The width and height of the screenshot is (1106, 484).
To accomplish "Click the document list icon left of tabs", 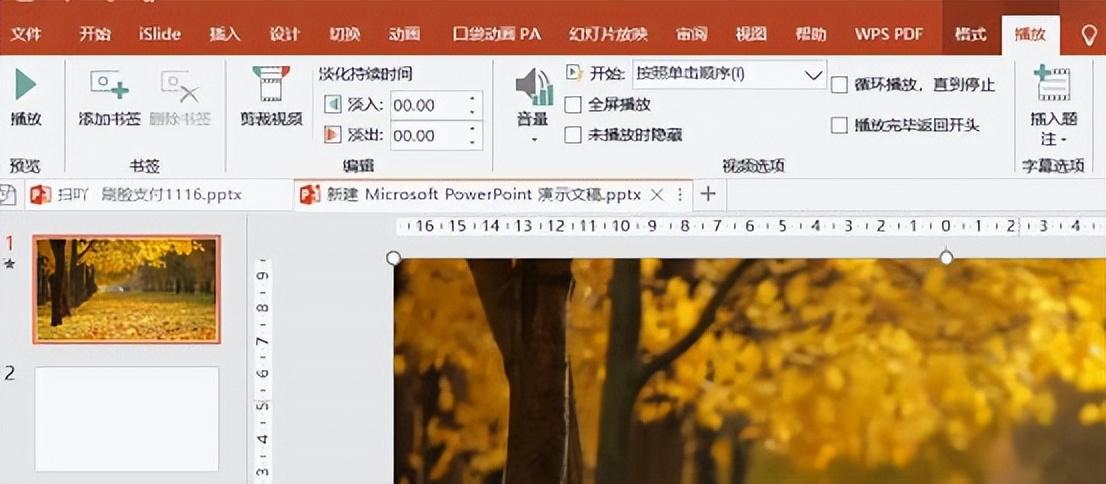I will coord(7,195).
